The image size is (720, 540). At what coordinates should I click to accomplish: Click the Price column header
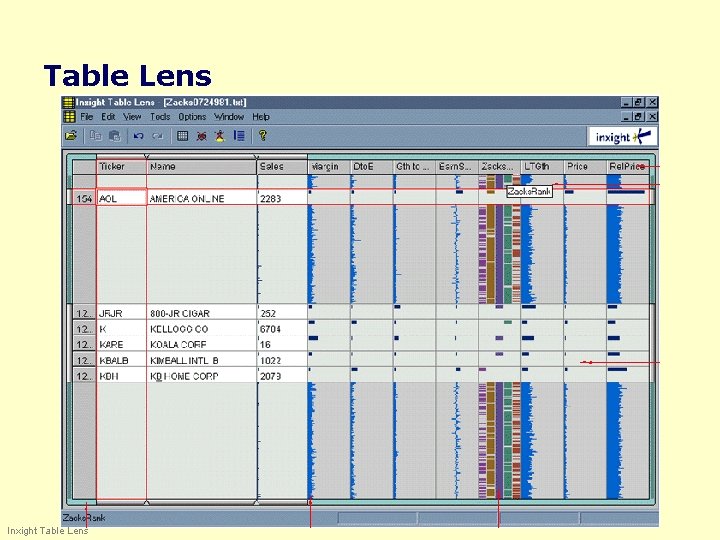[x=585, y=167]
